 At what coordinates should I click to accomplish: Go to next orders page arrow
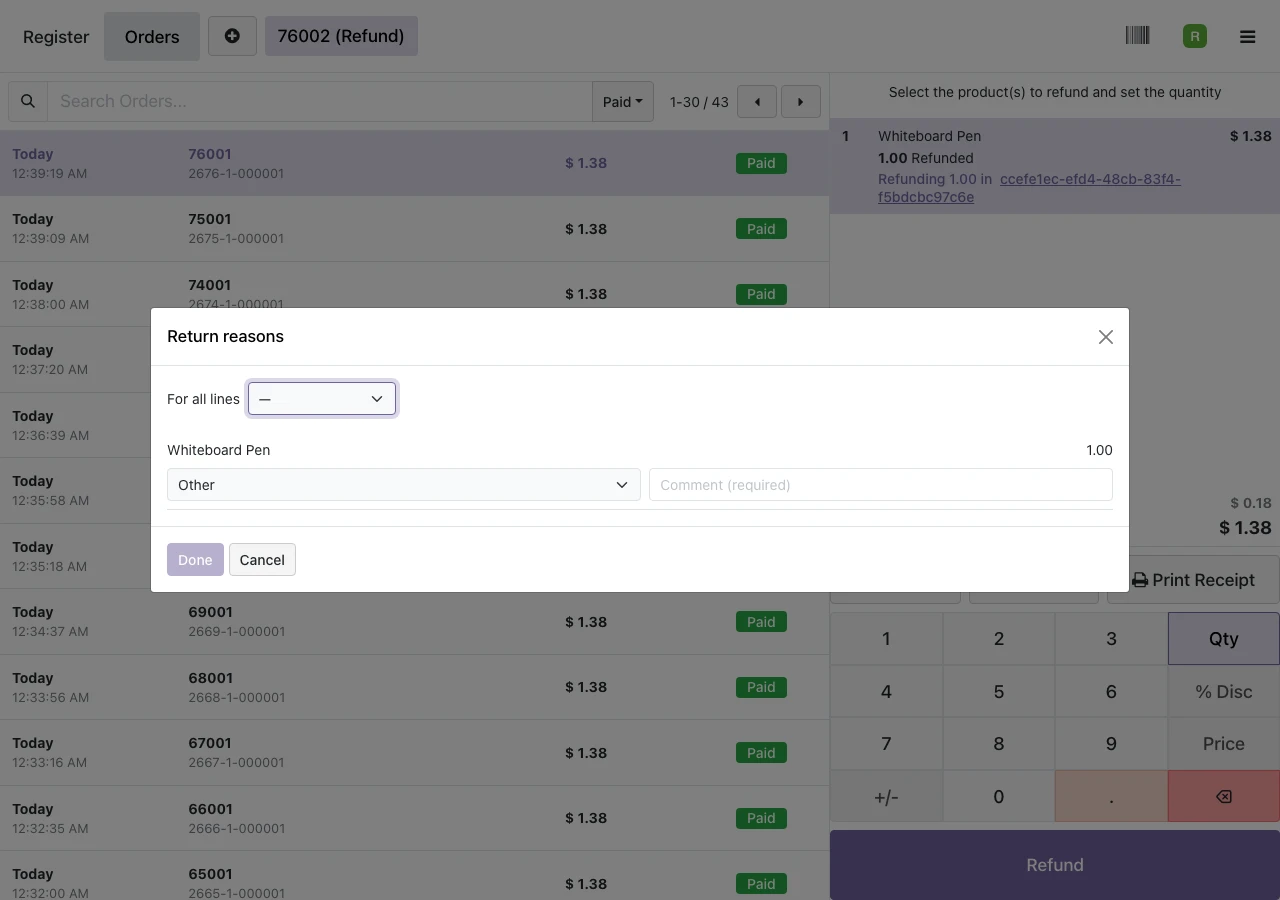tap(801, 101)
